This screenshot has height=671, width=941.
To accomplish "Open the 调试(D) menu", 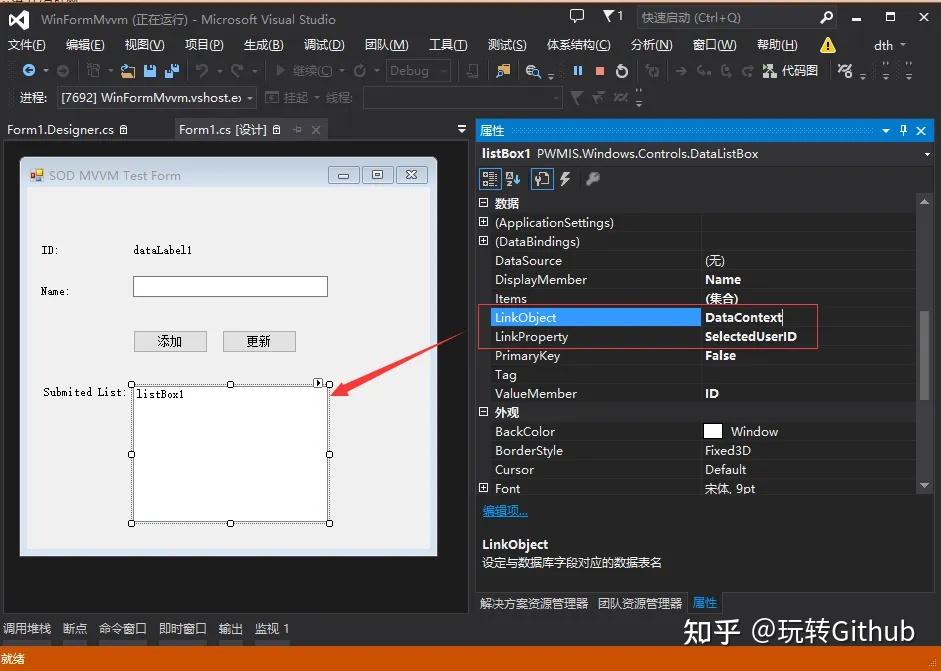I will [x=324, y=45].
